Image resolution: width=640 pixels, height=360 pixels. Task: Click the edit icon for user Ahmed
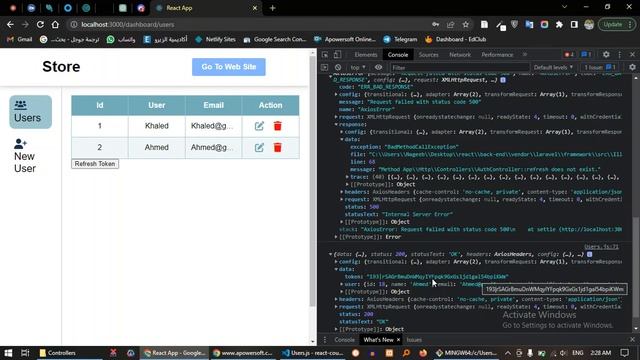coord(259,147)
